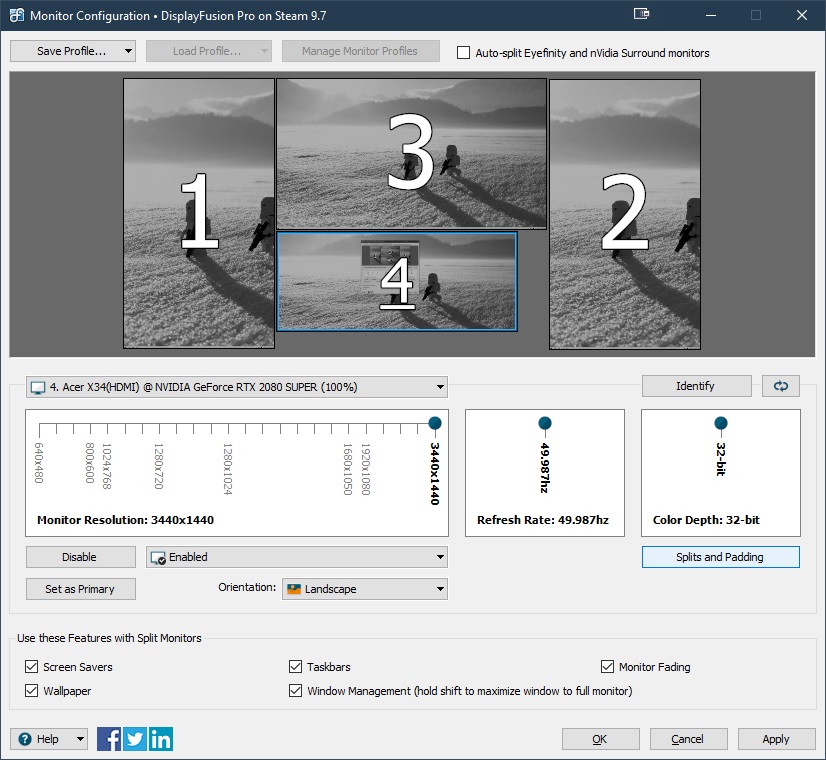Click the DisplayFusion app icon in title bar
Screen dimensions: 826x760
coord(14,15)
